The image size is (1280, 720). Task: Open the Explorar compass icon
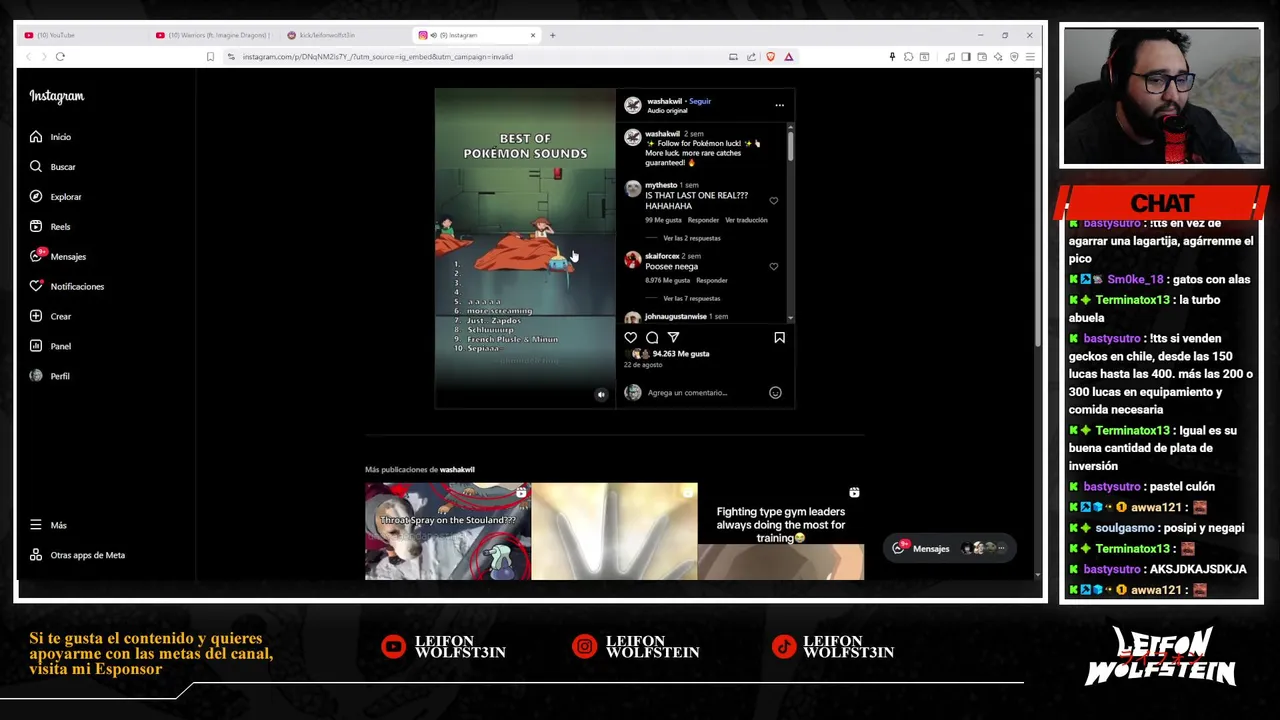pyautogui.click(x=36, y=197)
